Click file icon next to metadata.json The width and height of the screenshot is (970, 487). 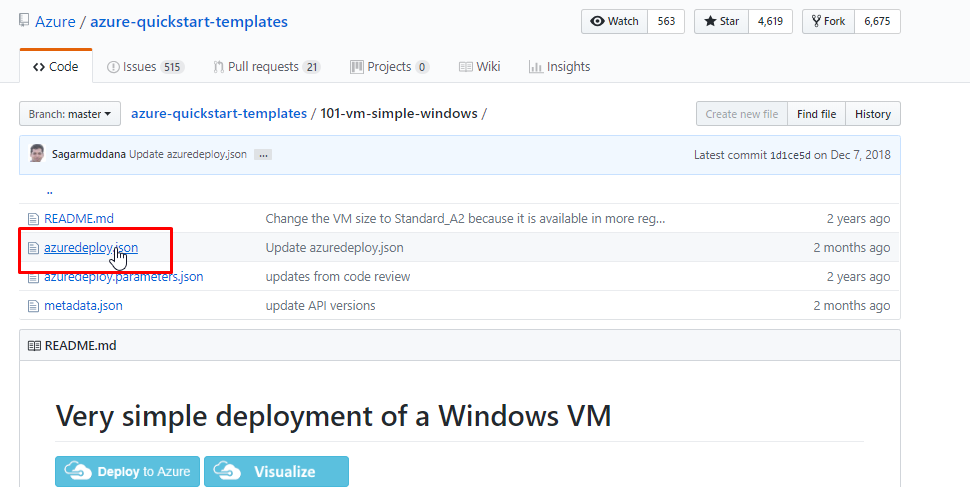point(33,306)
